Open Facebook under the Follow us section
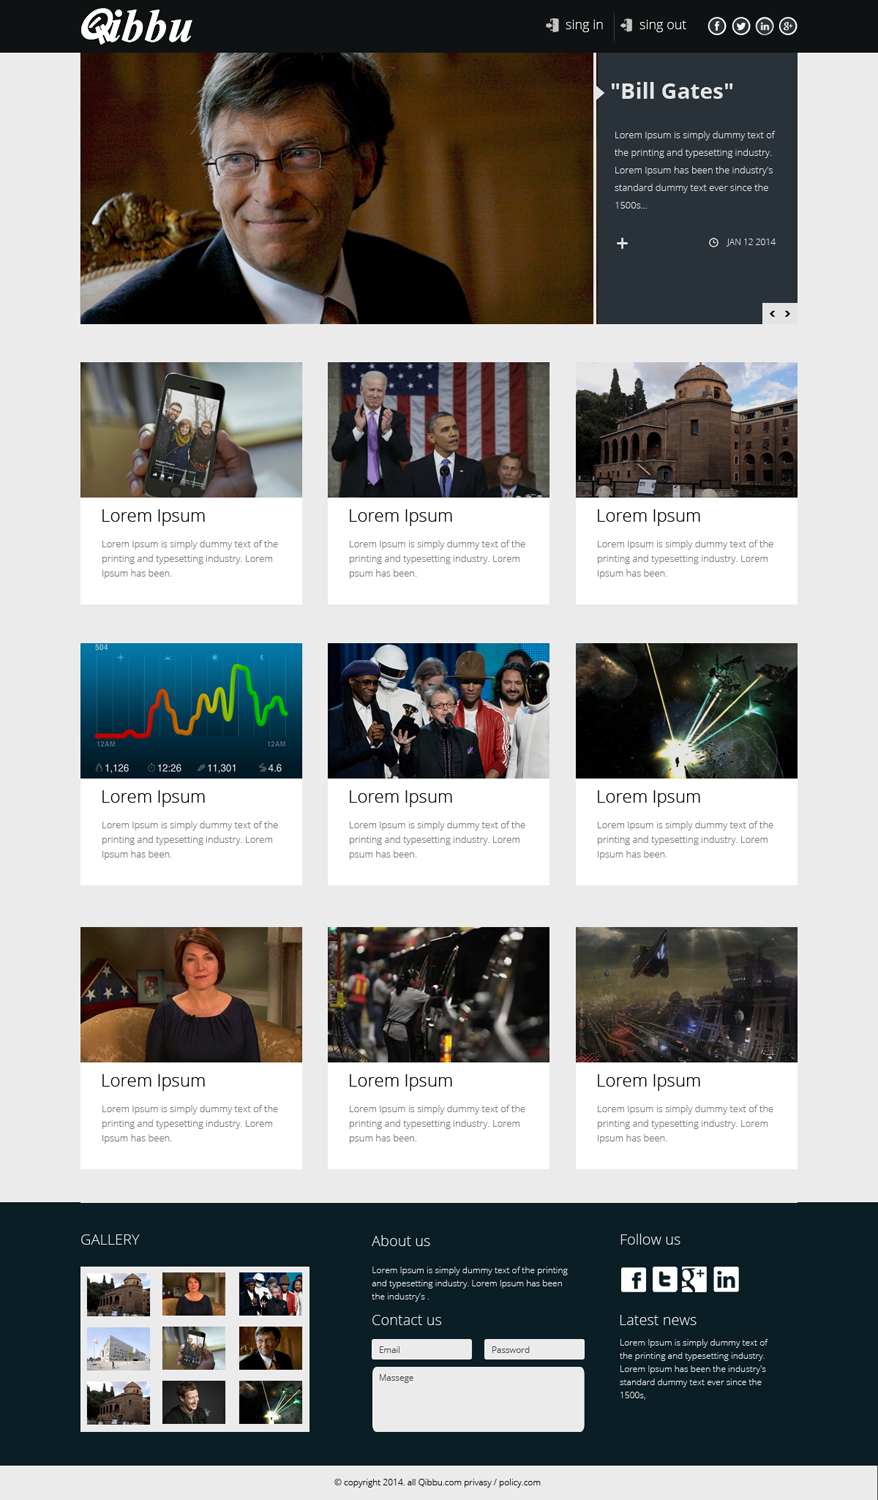The image size is (878, 1500). [633, 1279]
